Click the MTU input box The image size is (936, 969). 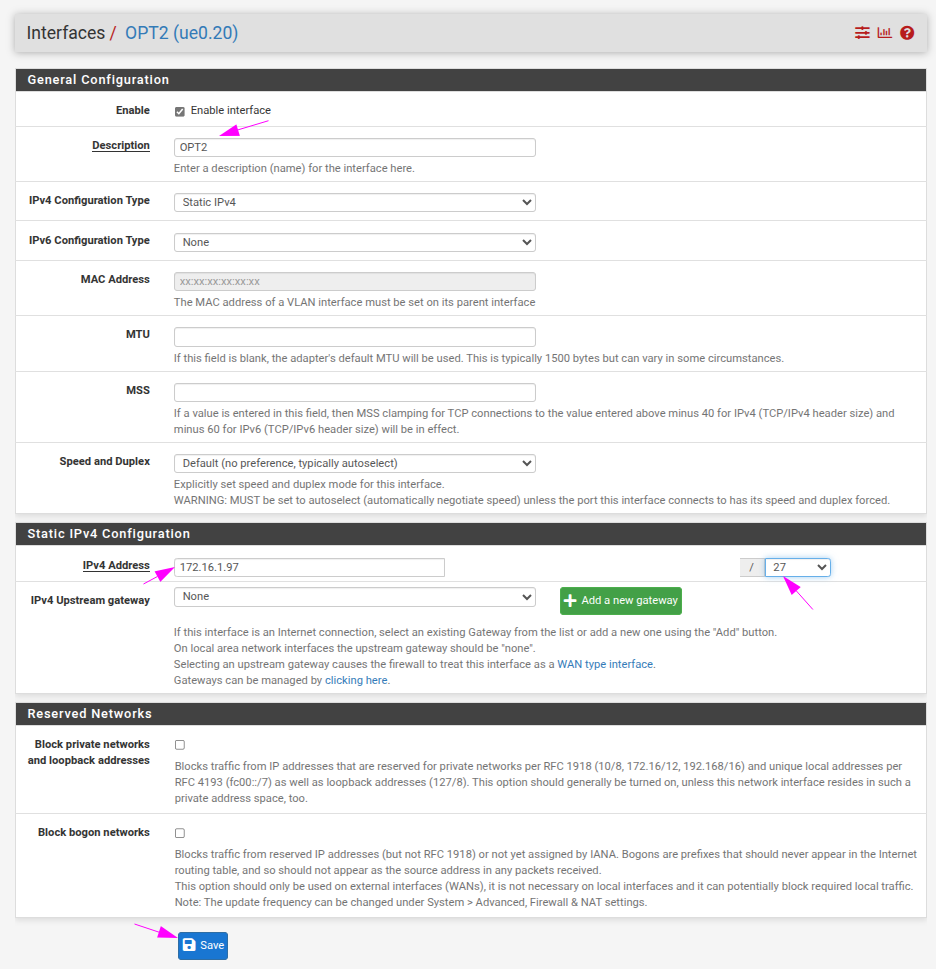coord(354,337)
